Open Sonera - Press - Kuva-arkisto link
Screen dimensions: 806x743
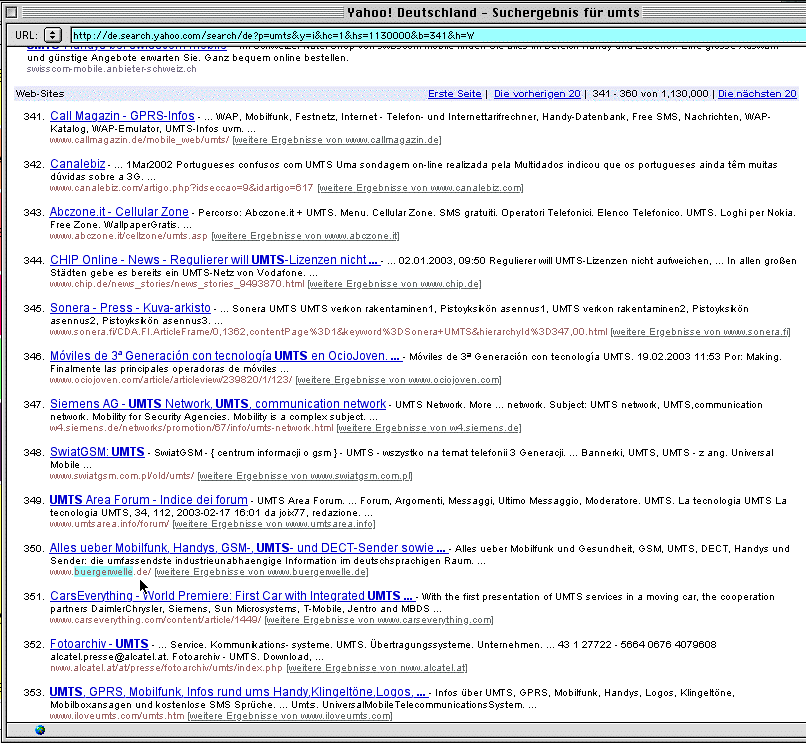click(130, 308)
